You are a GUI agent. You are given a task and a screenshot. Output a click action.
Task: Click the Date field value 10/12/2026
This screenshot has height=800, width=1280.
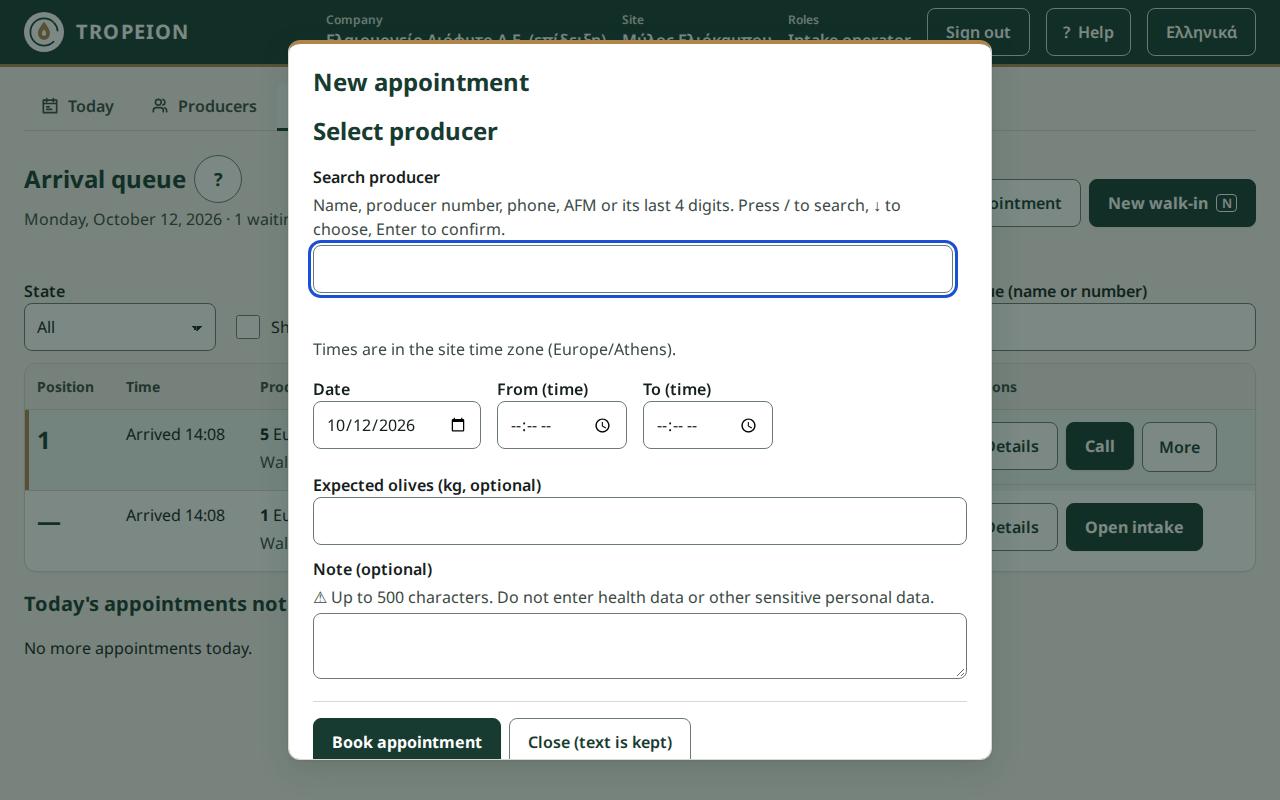(371, 425)
